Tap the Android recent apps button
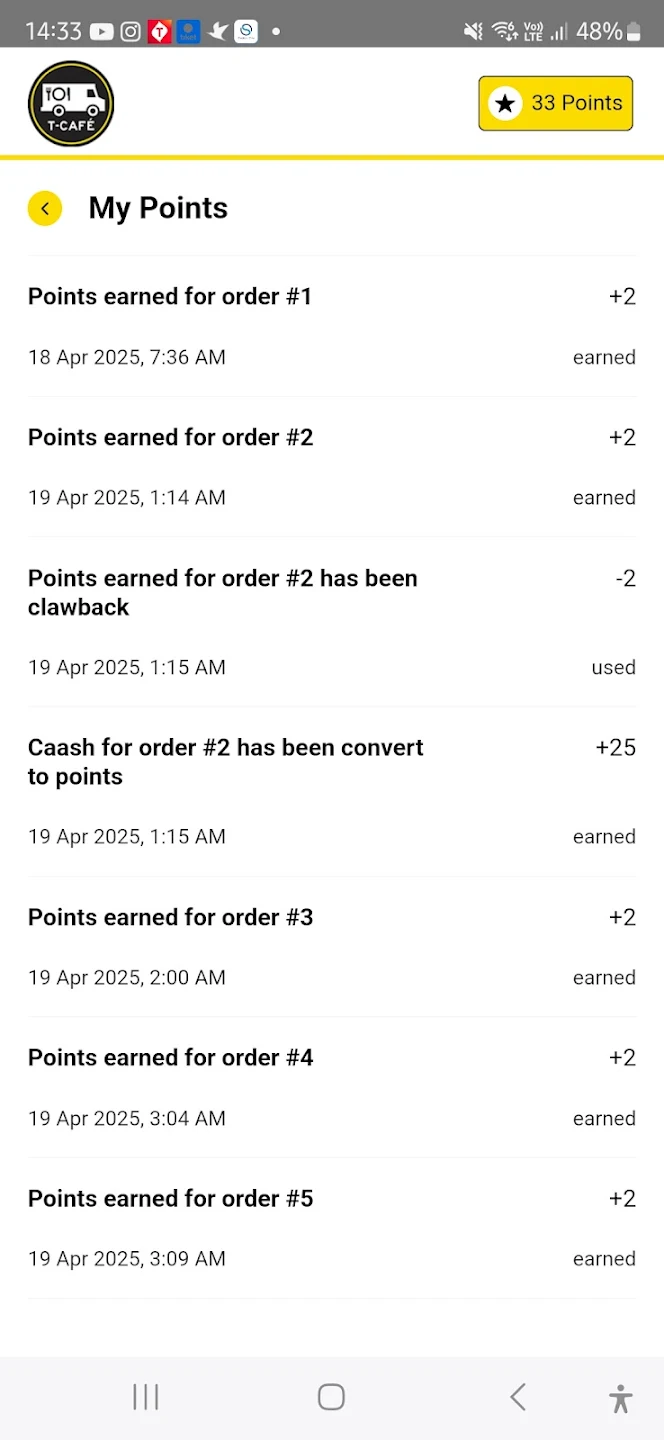 146,1397
